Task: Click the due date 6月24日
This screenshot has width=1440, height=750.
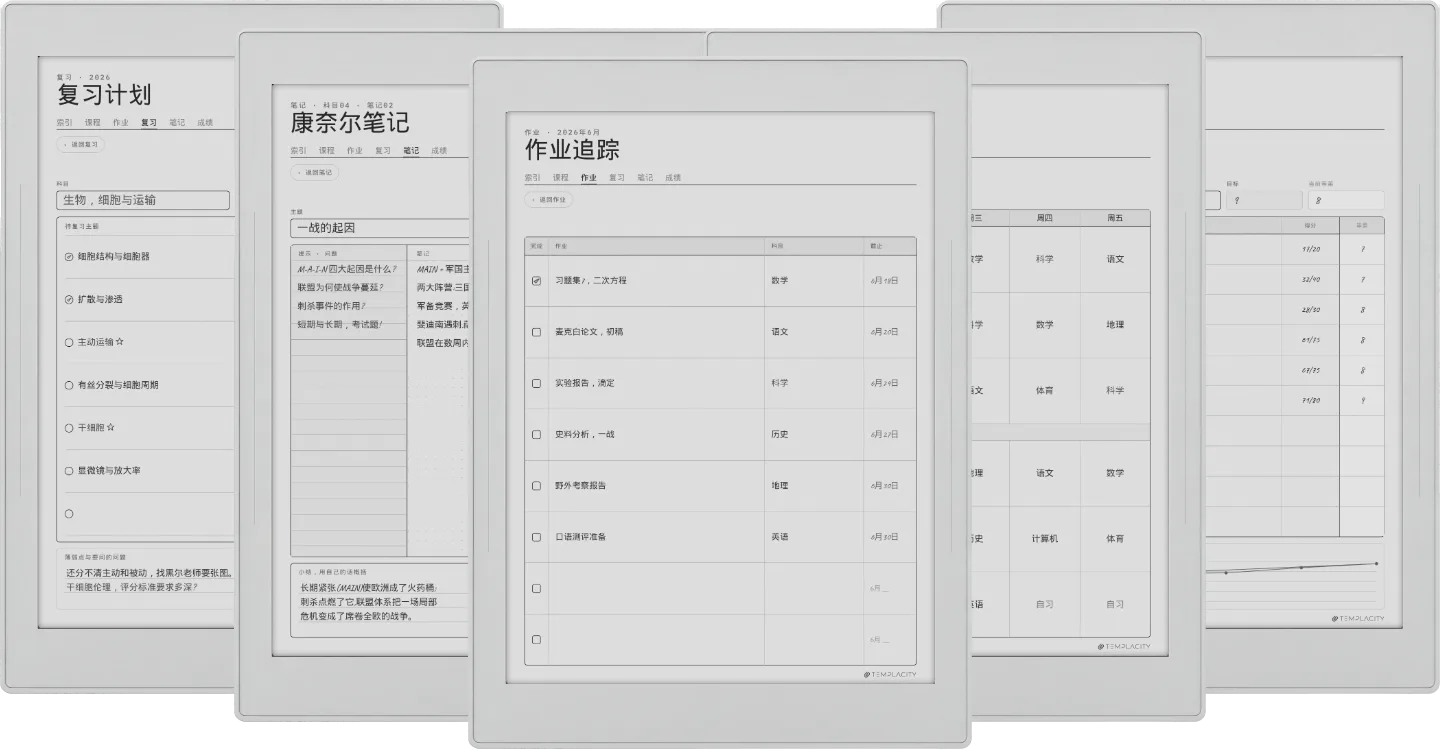Action: click(884, 383)
